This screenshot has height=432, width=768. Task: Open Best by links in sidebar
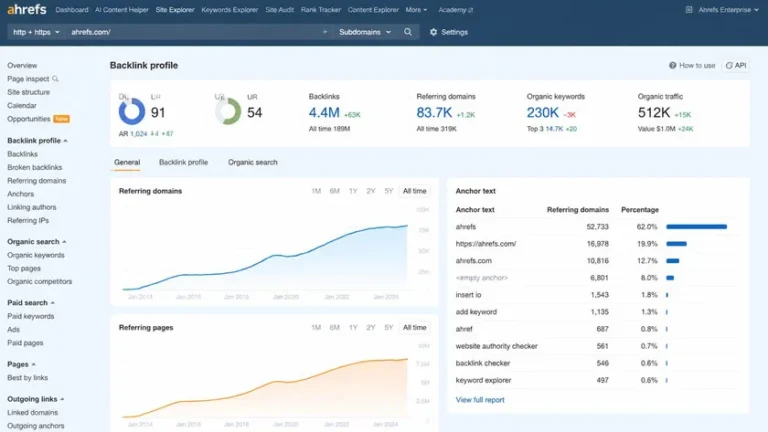(x=27, y=378)
